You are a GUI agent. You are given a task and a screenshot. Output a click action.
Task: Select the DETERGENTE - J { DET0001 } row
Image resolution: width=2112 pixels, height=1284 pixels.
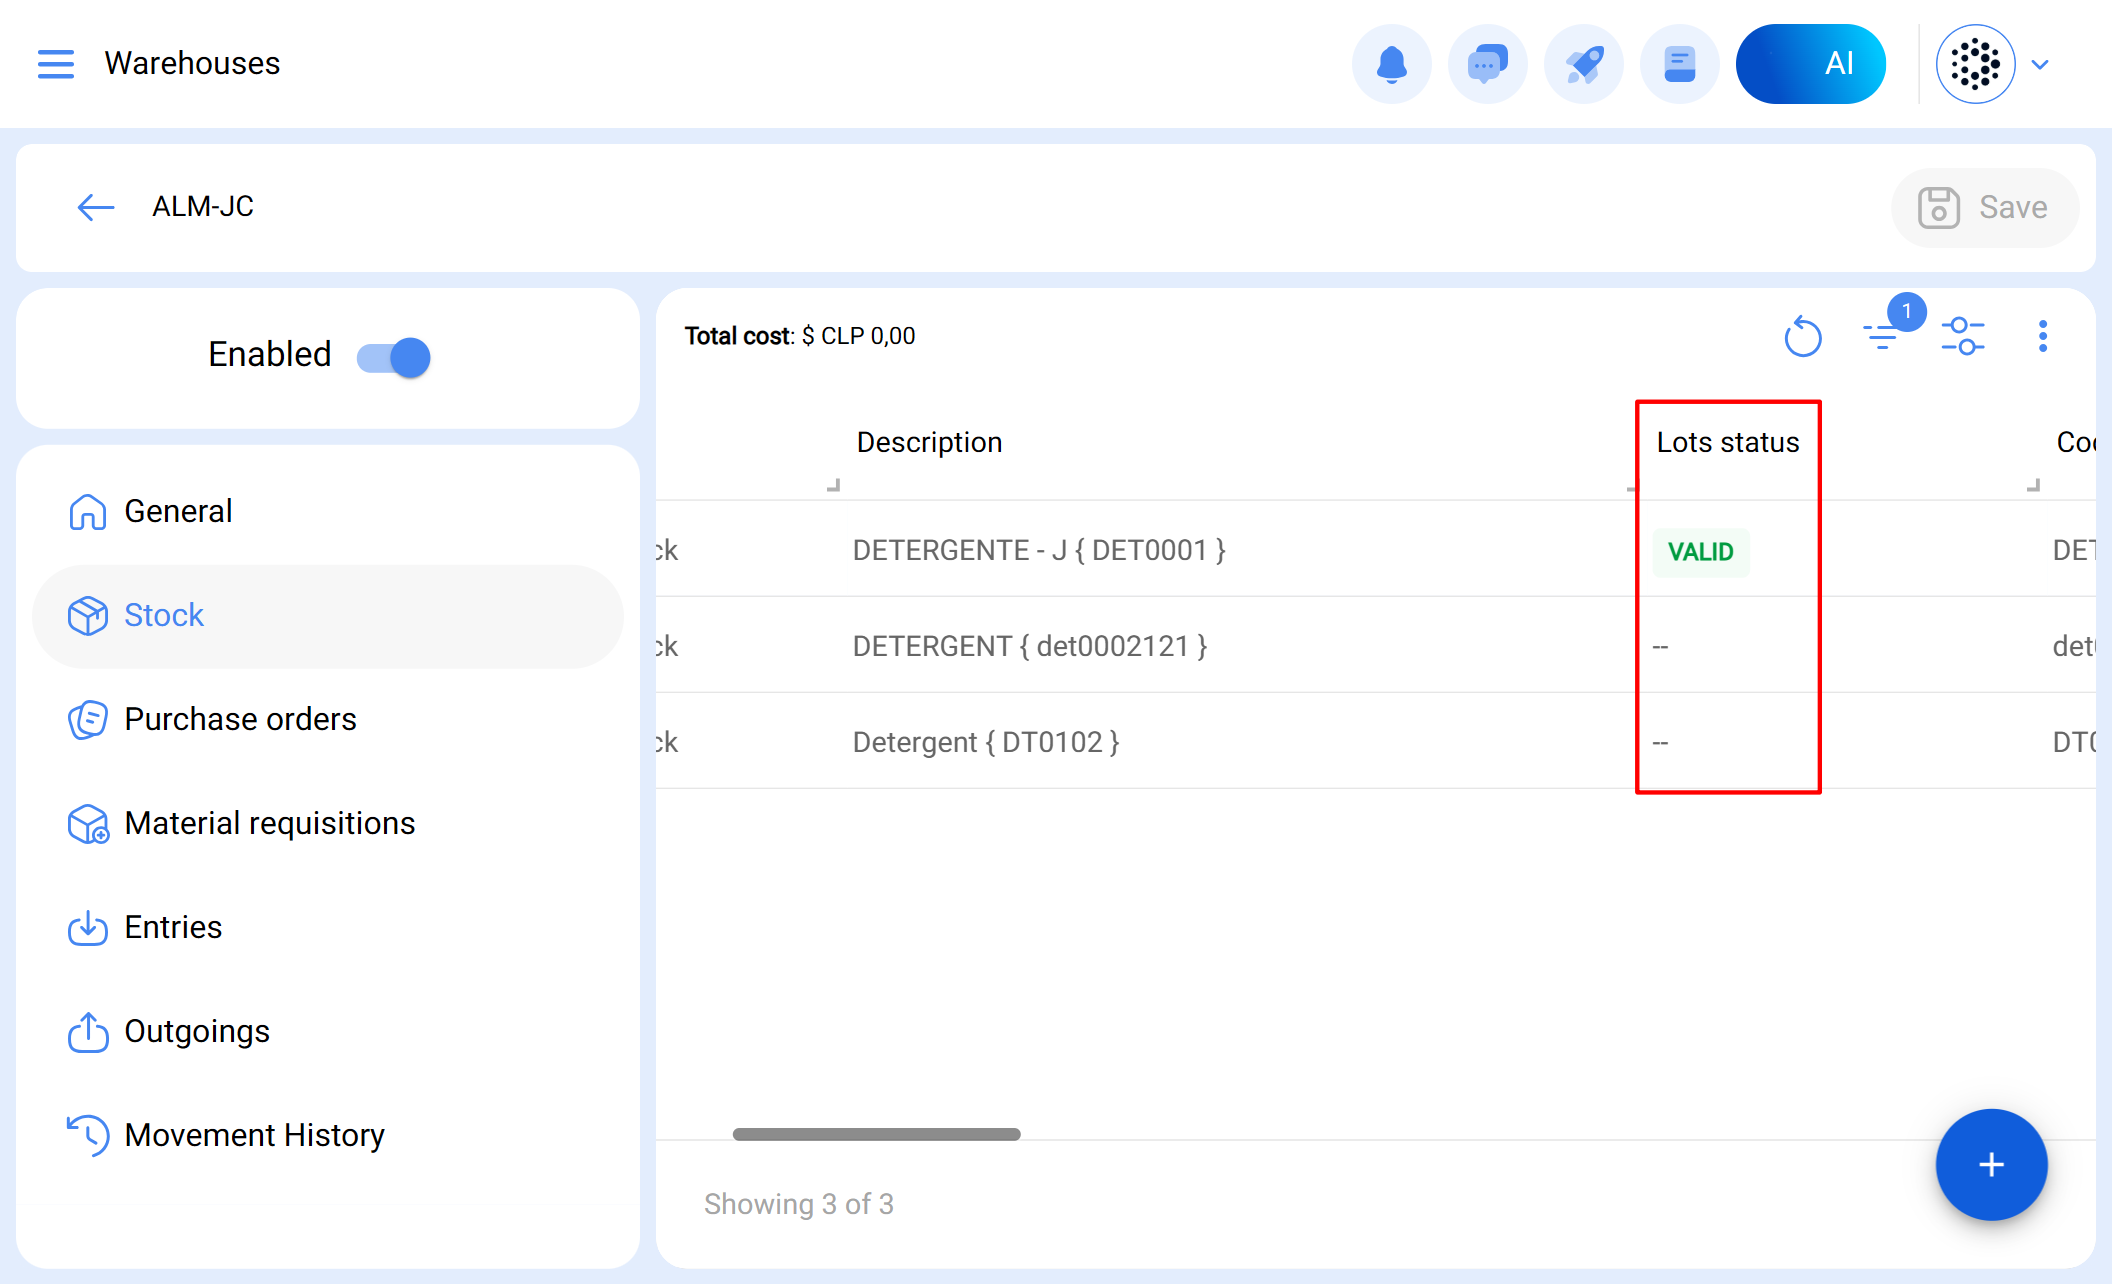coord(1376,549)
